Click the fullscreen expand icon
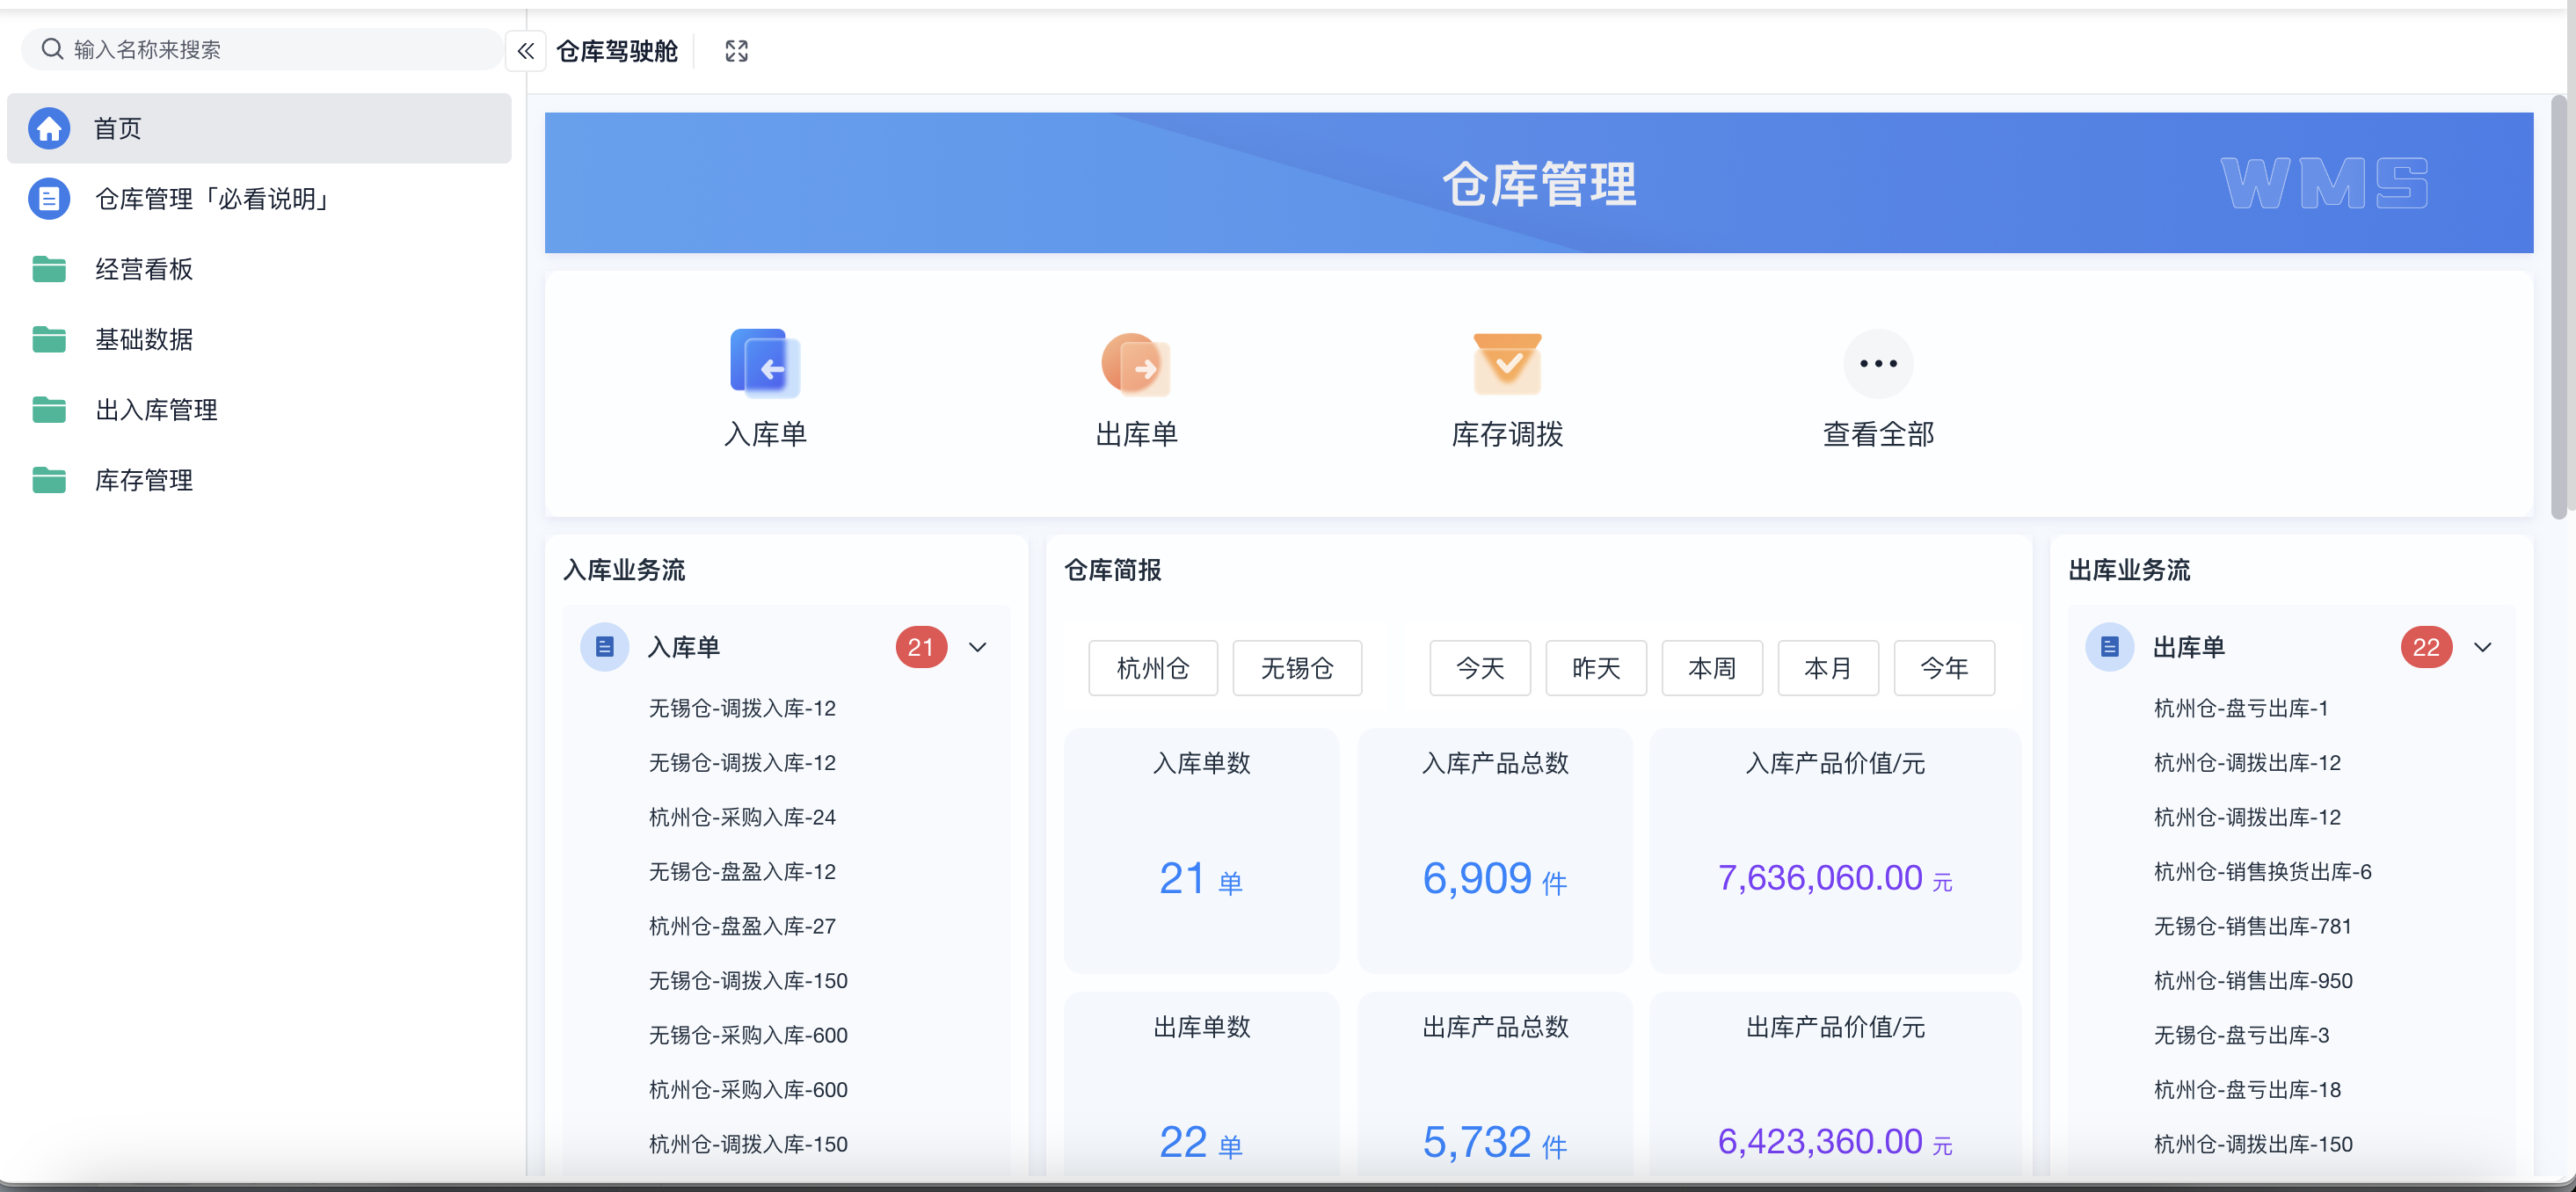This screenshot has width=2576, height=1192. pyautogui.click(x=736, y=51)
